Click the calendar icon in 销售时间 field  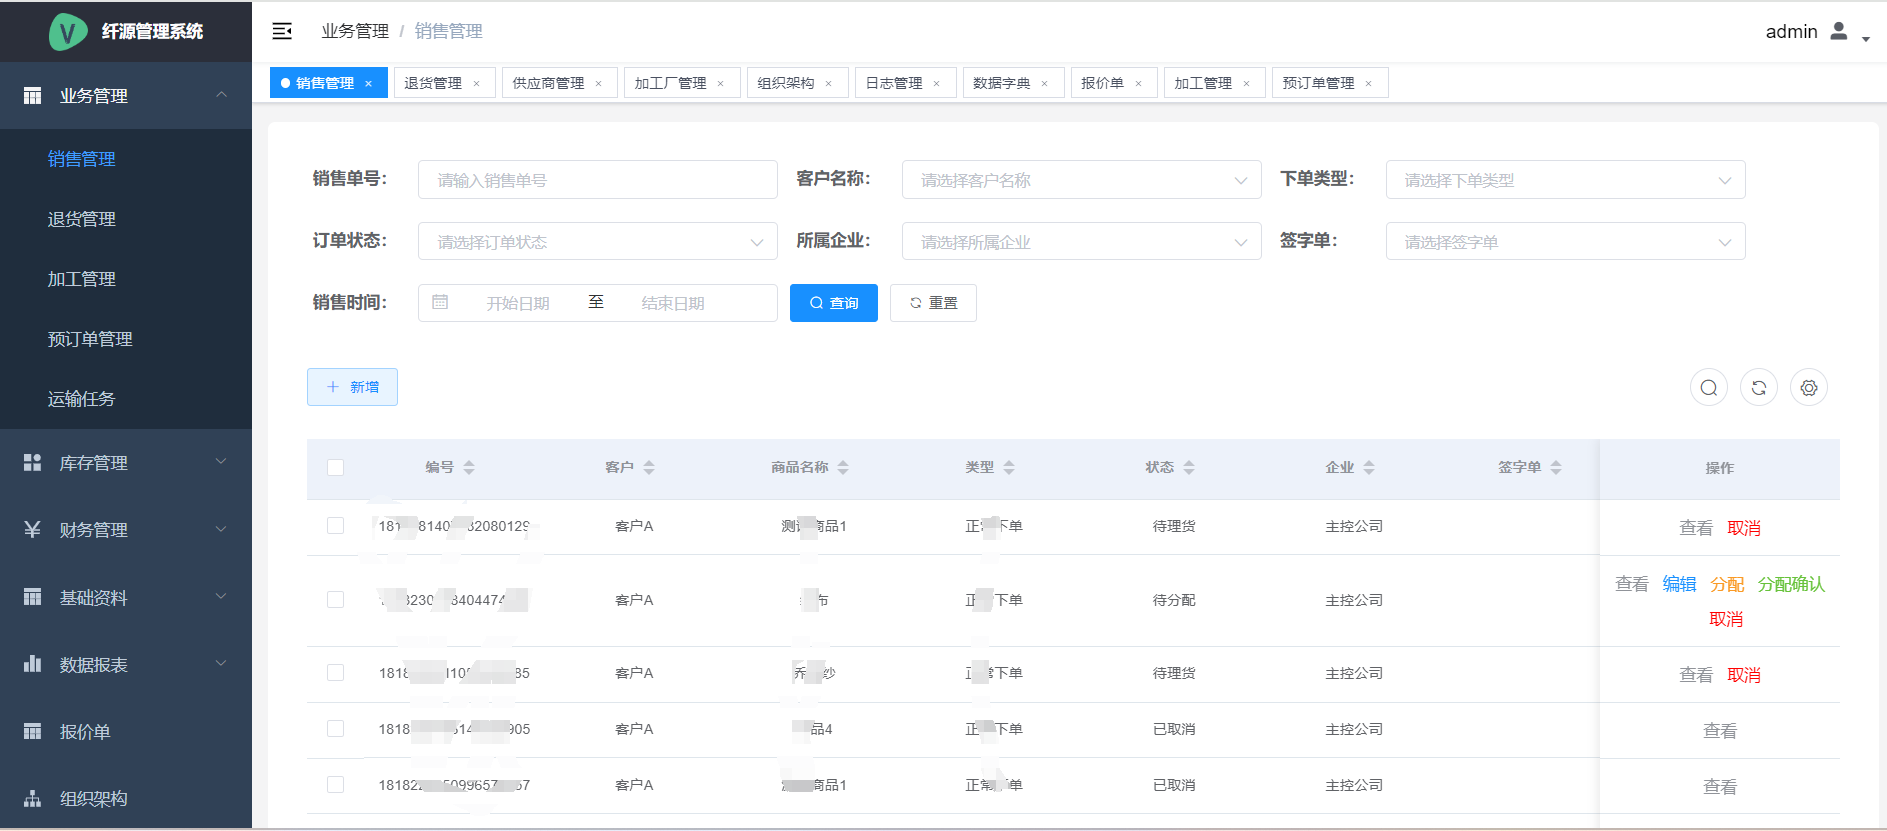coord(440,302)
